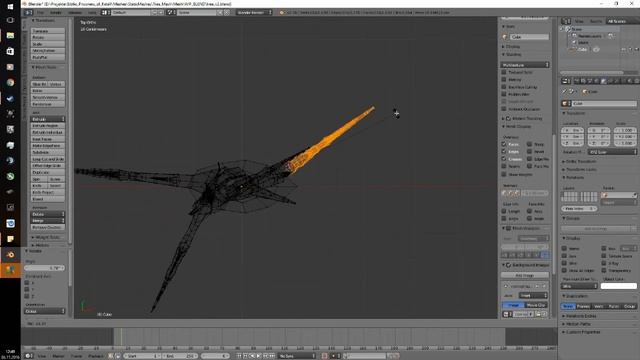Expand the Delta Transform panel

[x=582, y=162]
